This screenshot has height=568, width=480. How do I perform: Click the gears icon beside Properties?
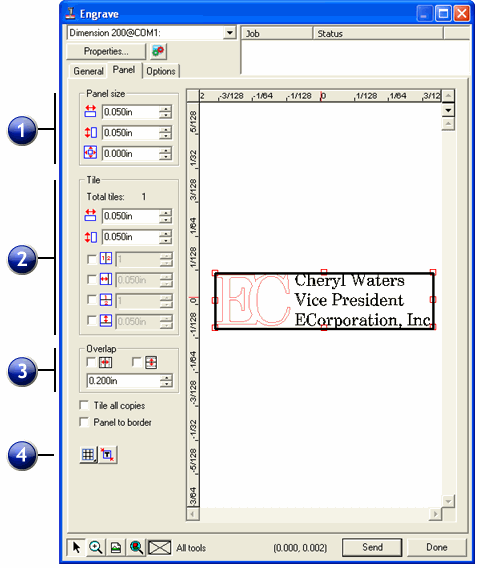[158, 51]
